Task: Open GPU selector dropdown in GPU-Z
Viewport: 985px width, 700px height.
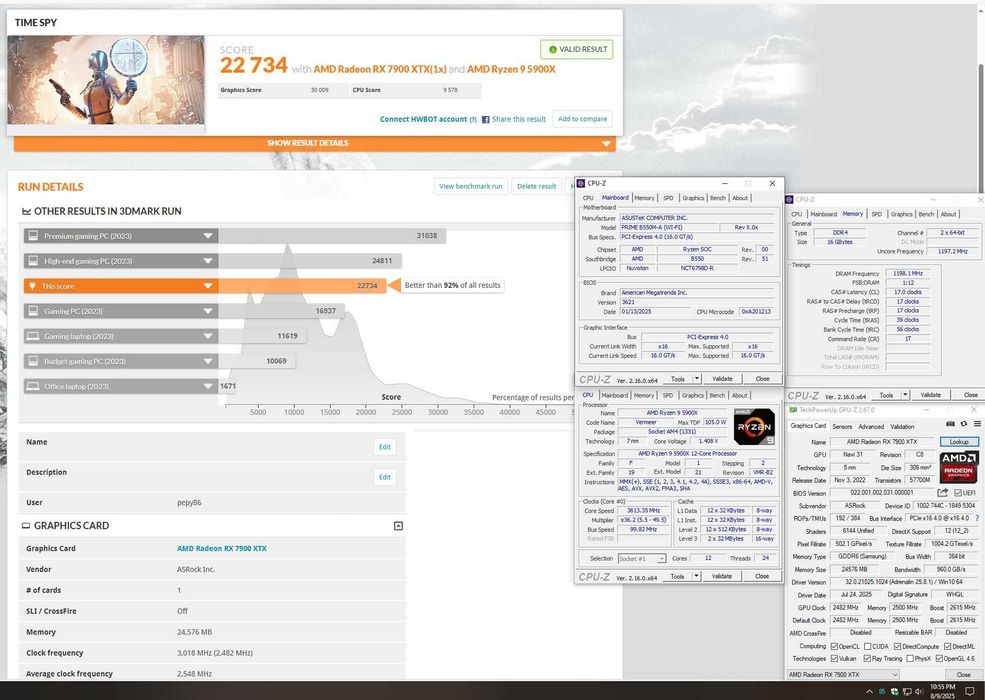Action: (843, 675)
